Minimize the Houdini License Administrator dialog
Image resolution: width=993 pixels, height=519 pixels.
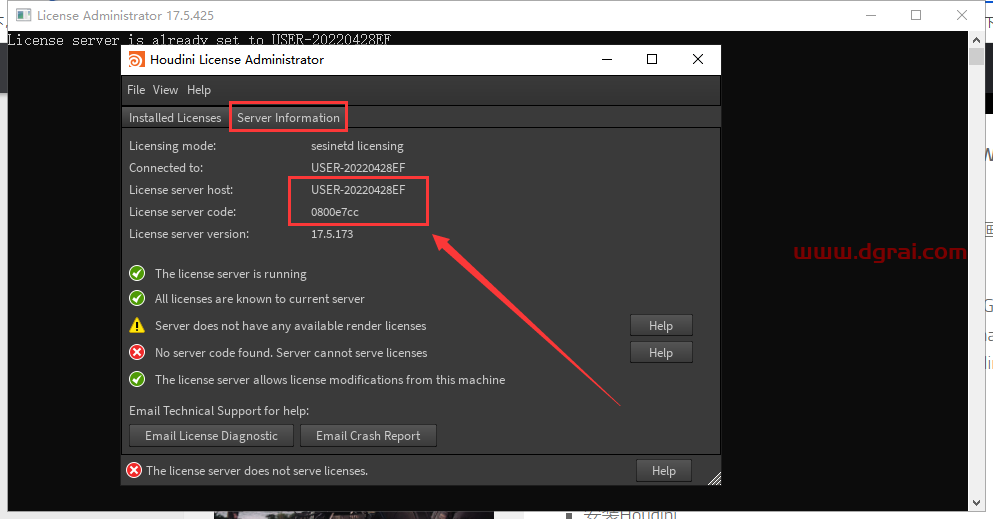click(607, 59)
